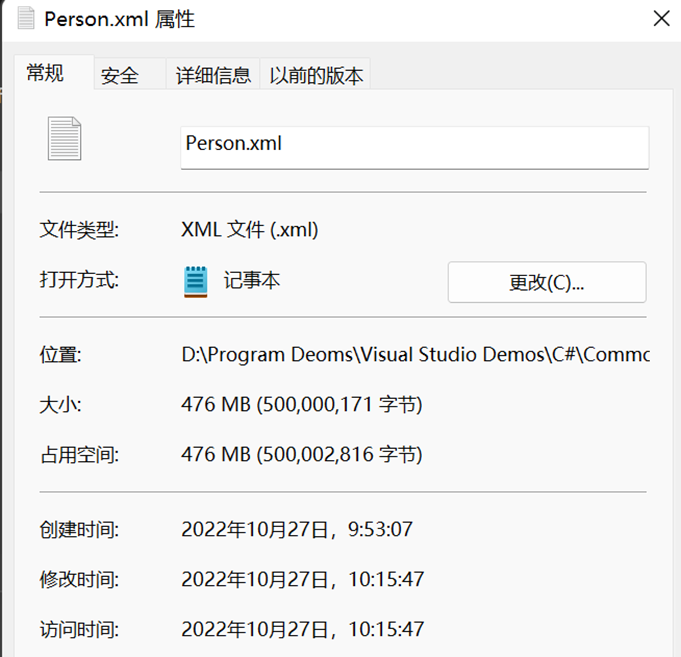Click the Person.xml 属性 window title
Viewport: 681px width, 657px height.
[119, 19]
